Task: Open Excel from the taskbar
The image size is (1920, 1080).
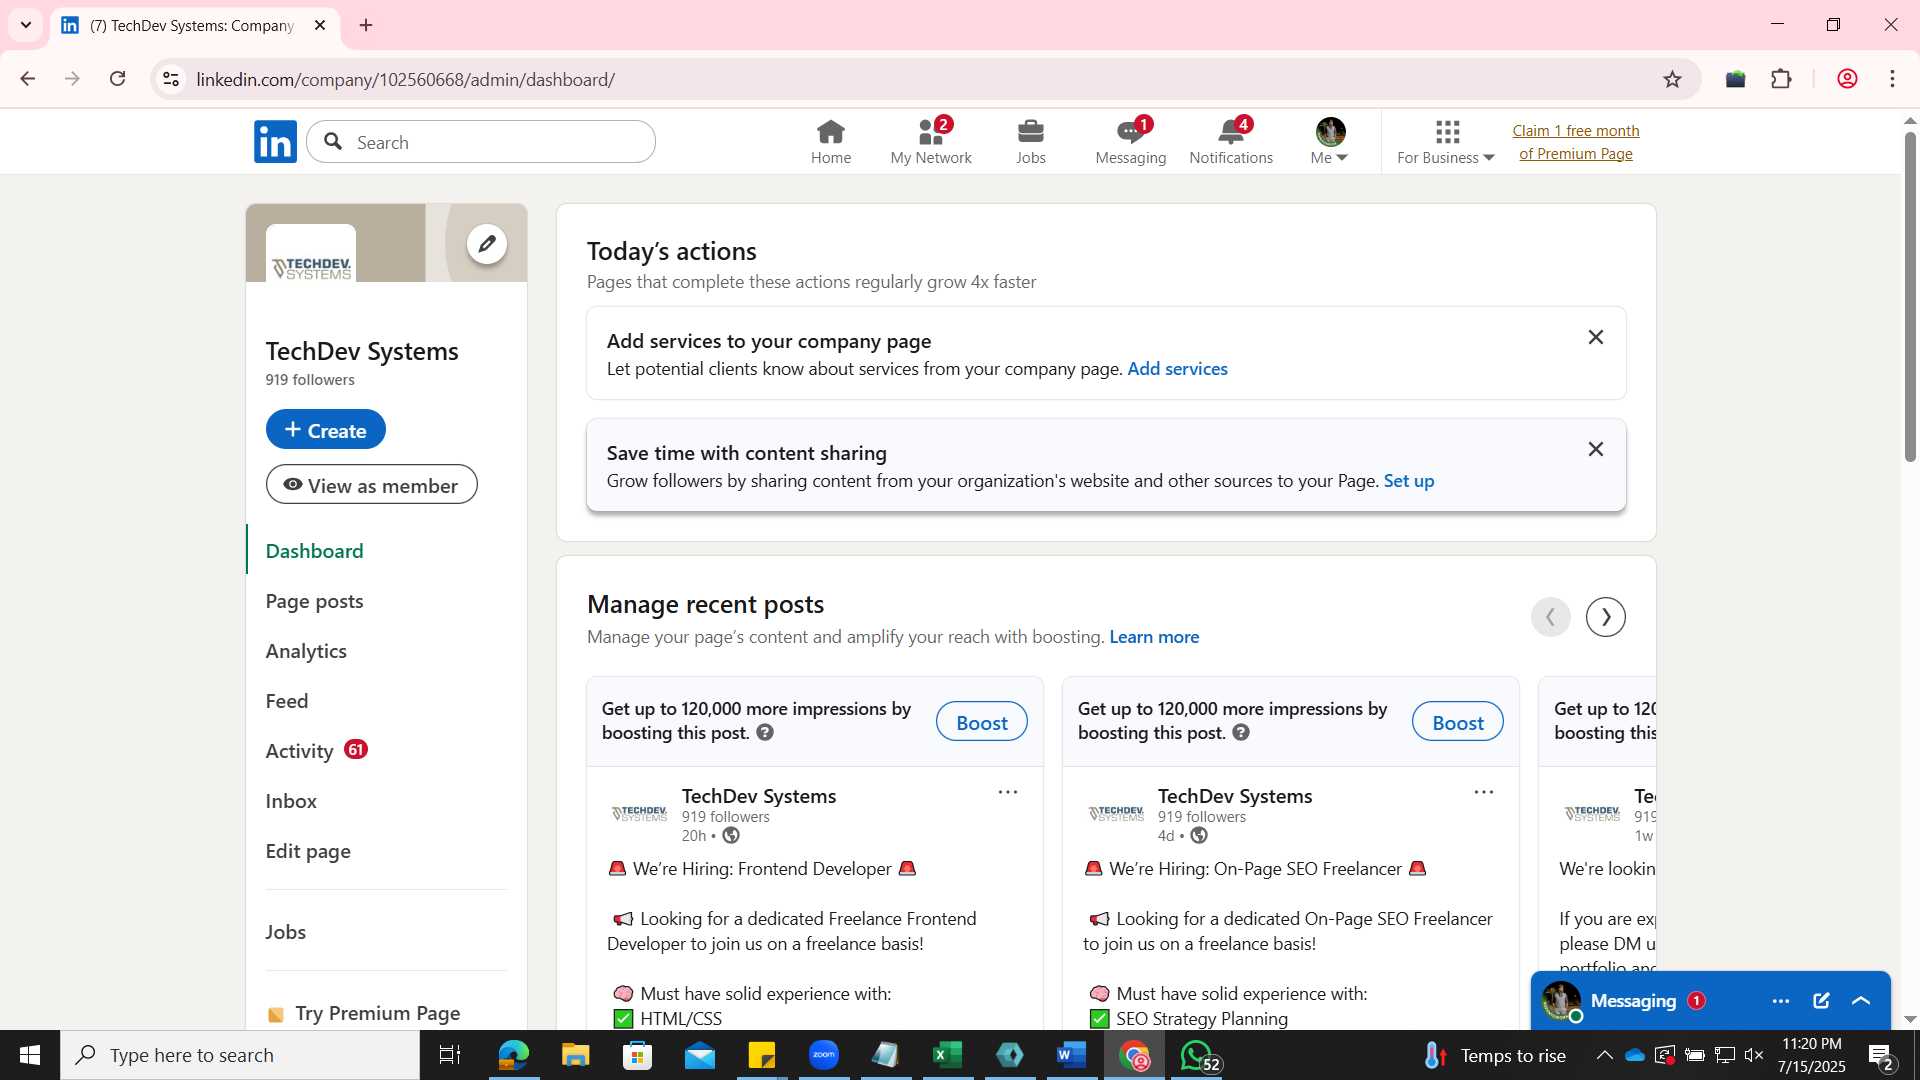Action: tap(947, 1055)
